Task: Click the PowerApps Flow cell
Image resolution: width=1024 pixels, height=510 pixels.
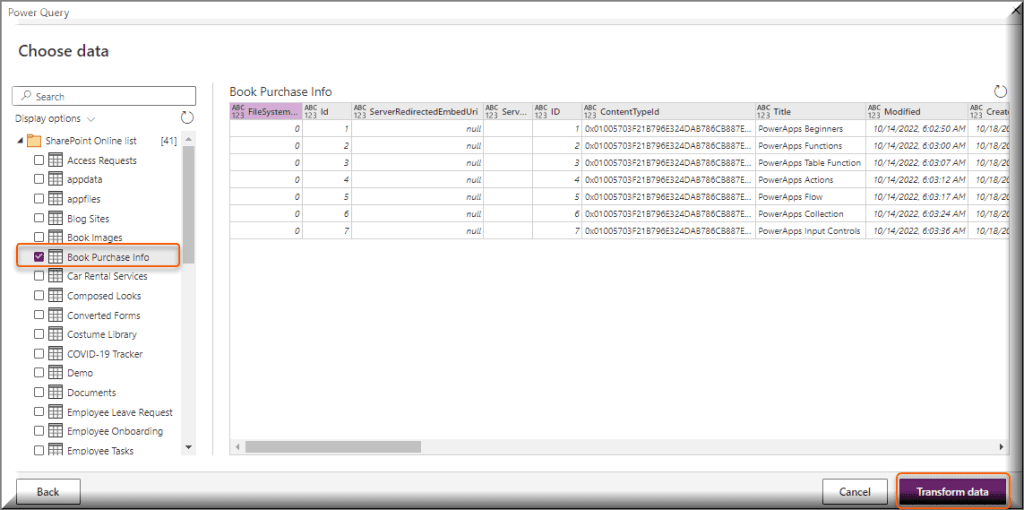Action: click(x=810, y=197)
